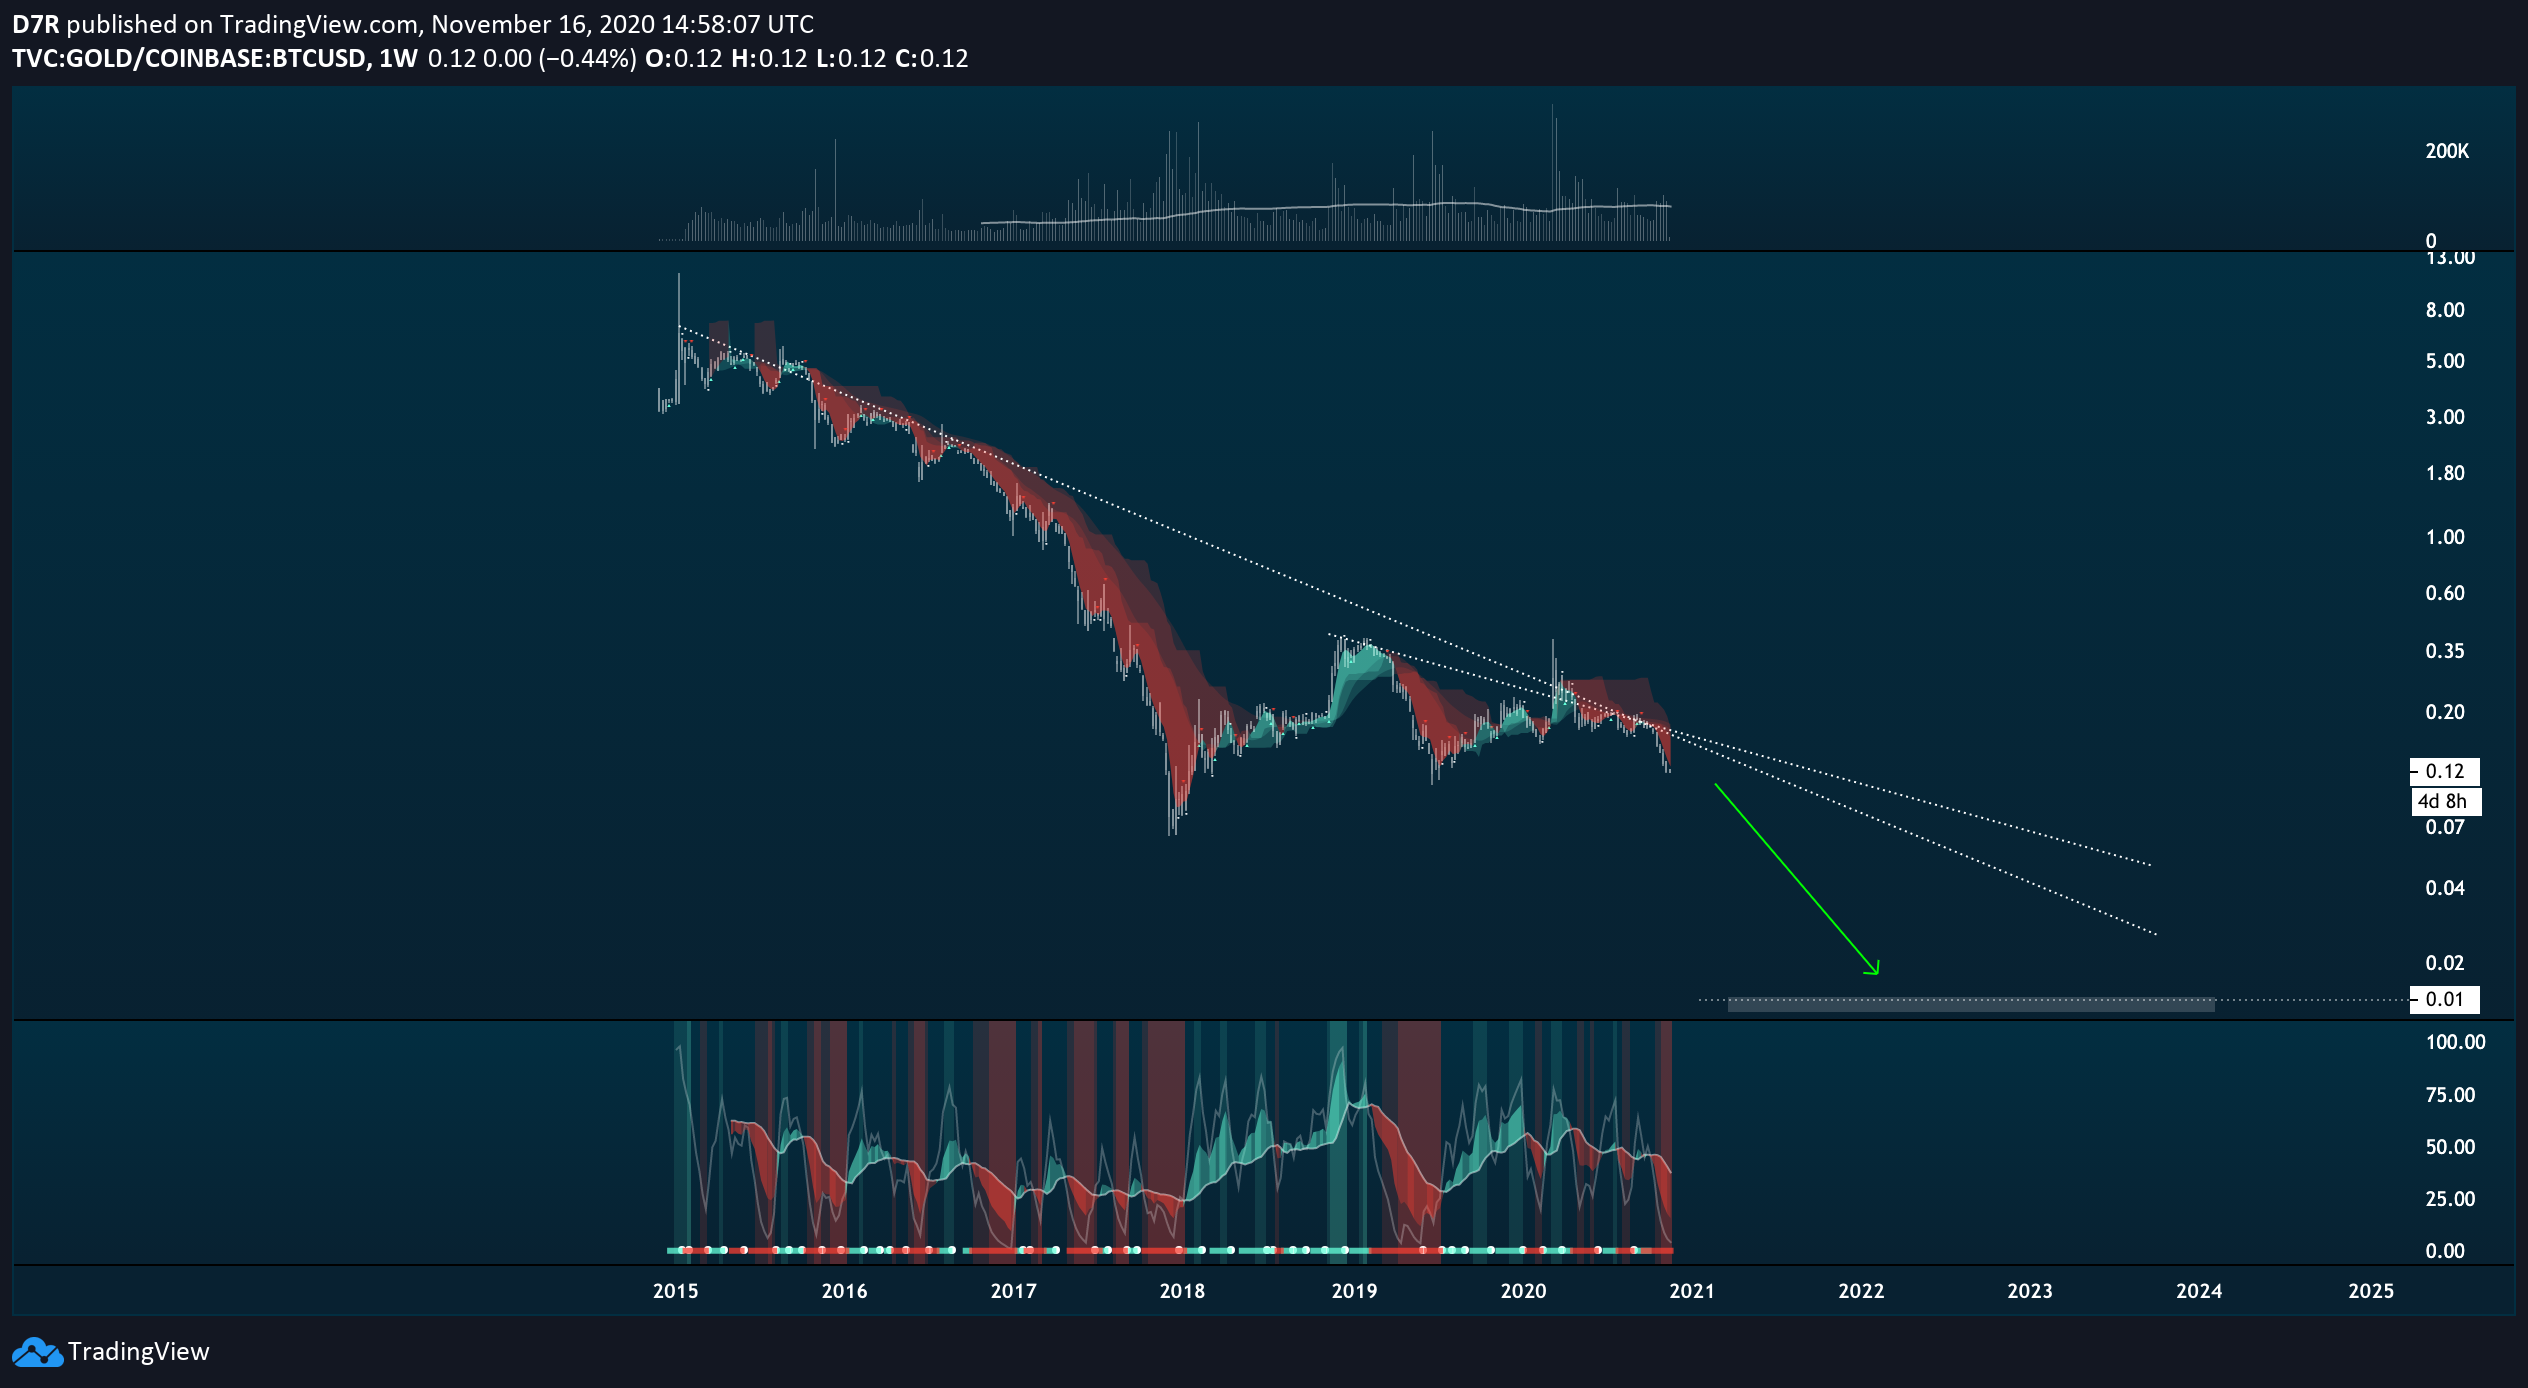The image size is (2528, 1388).
Task: Click the 4d 8h countdown label
Action: (x=2445, y=801)
